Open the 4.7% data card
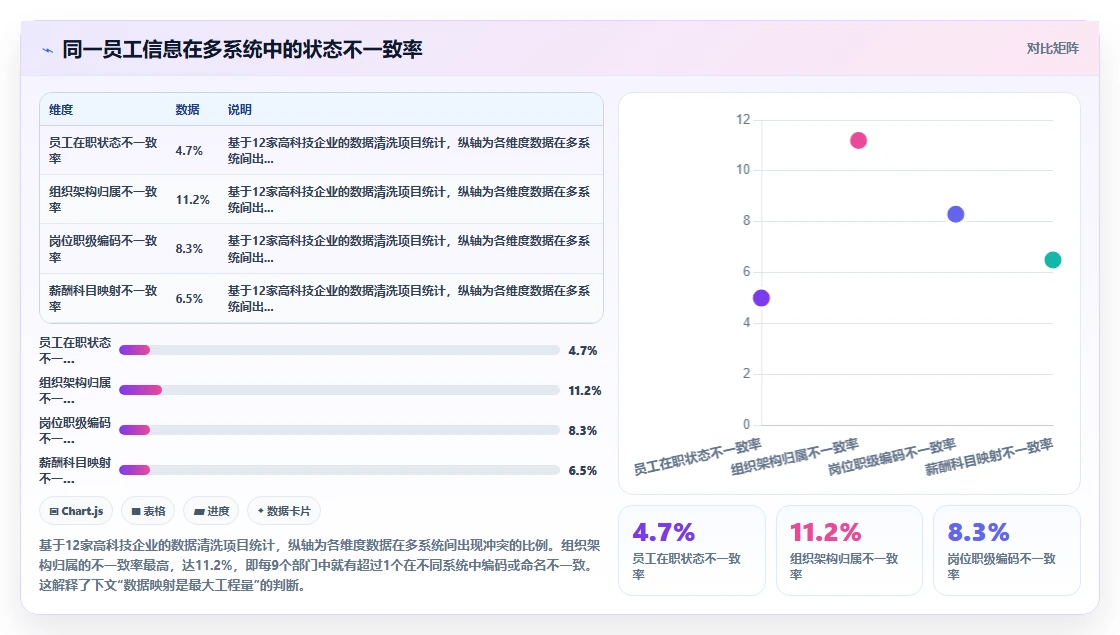1120x635 pixels. [x=691, y=550]
